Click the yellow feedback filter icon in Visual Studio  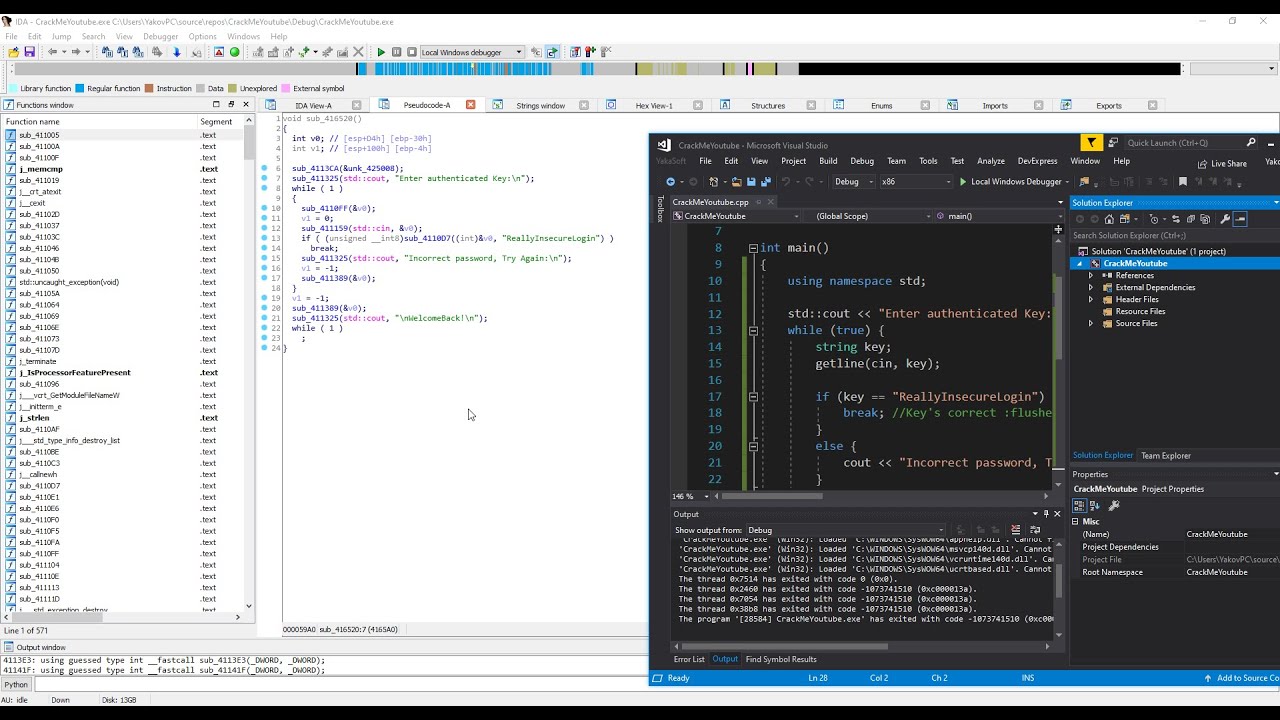[1092, 143]
